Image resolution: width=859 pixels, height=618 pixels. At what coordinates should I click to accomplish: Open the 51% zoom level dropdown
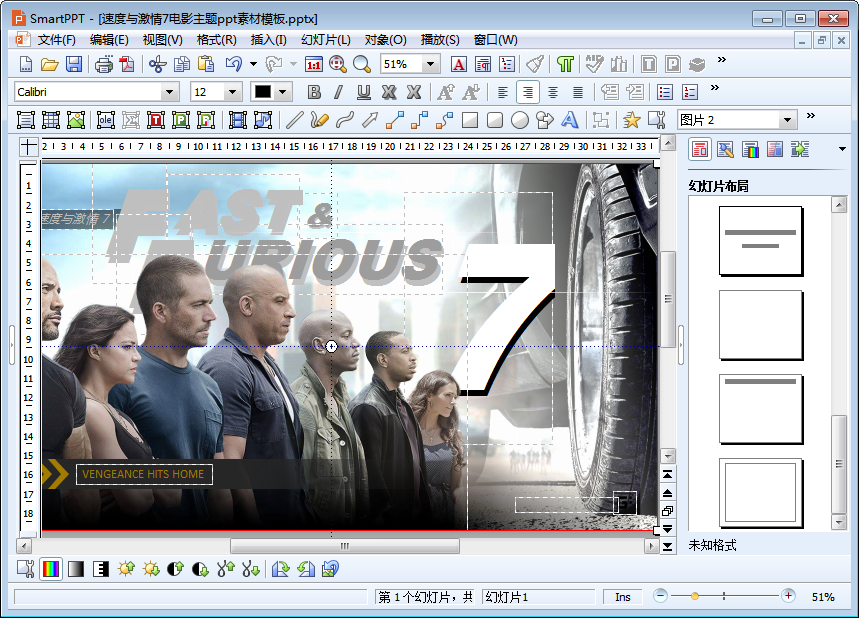pyautogui.click(x=431, y=64)
